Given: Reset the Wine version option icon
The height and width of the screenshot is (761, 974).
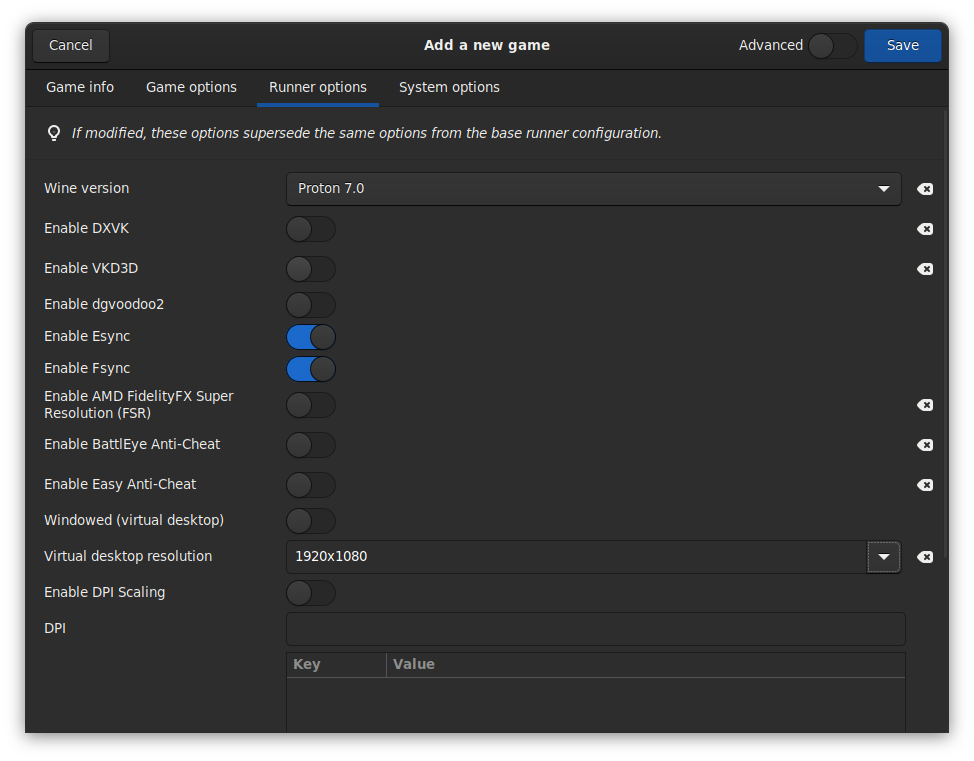Looking at the screenshot, I should tap(925, 189).
